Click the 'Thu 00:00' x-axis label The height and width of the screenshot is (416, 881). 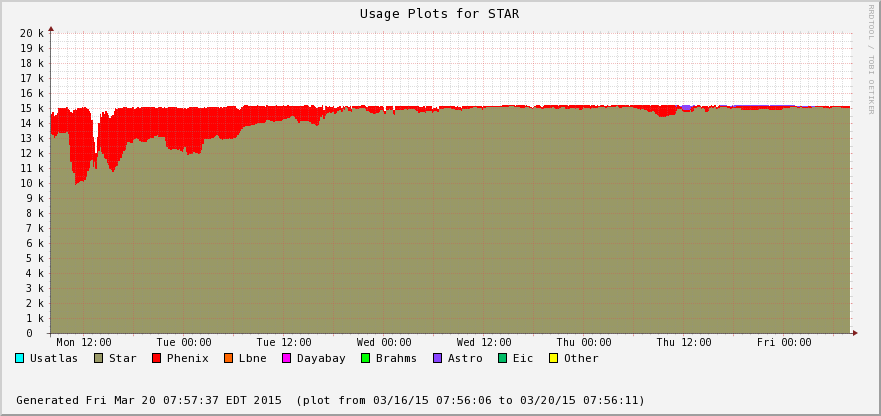coord(584,342)
